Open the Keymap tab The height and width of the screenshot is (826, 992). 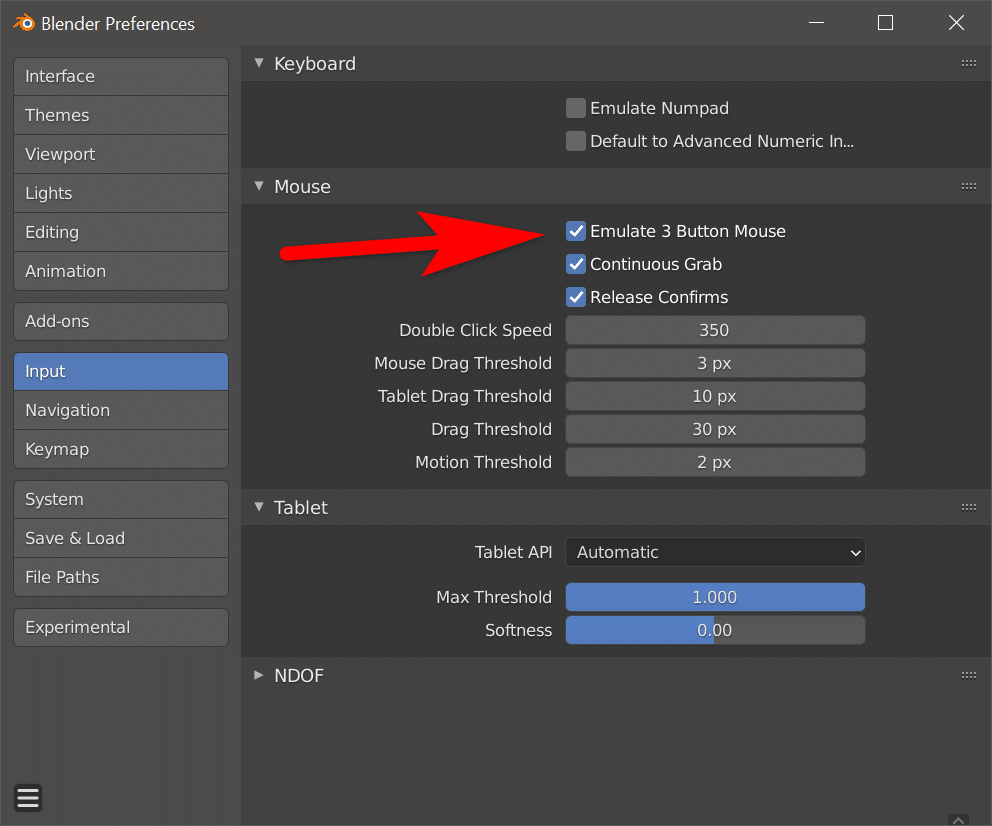click(x=121, y=450)
